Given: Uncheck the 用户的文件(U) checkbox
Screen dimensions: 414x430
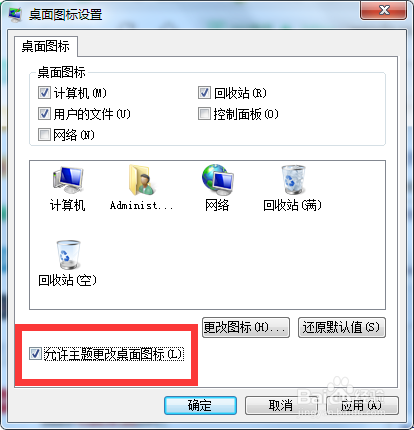Looking at the screenshot, I should [44, 114].
